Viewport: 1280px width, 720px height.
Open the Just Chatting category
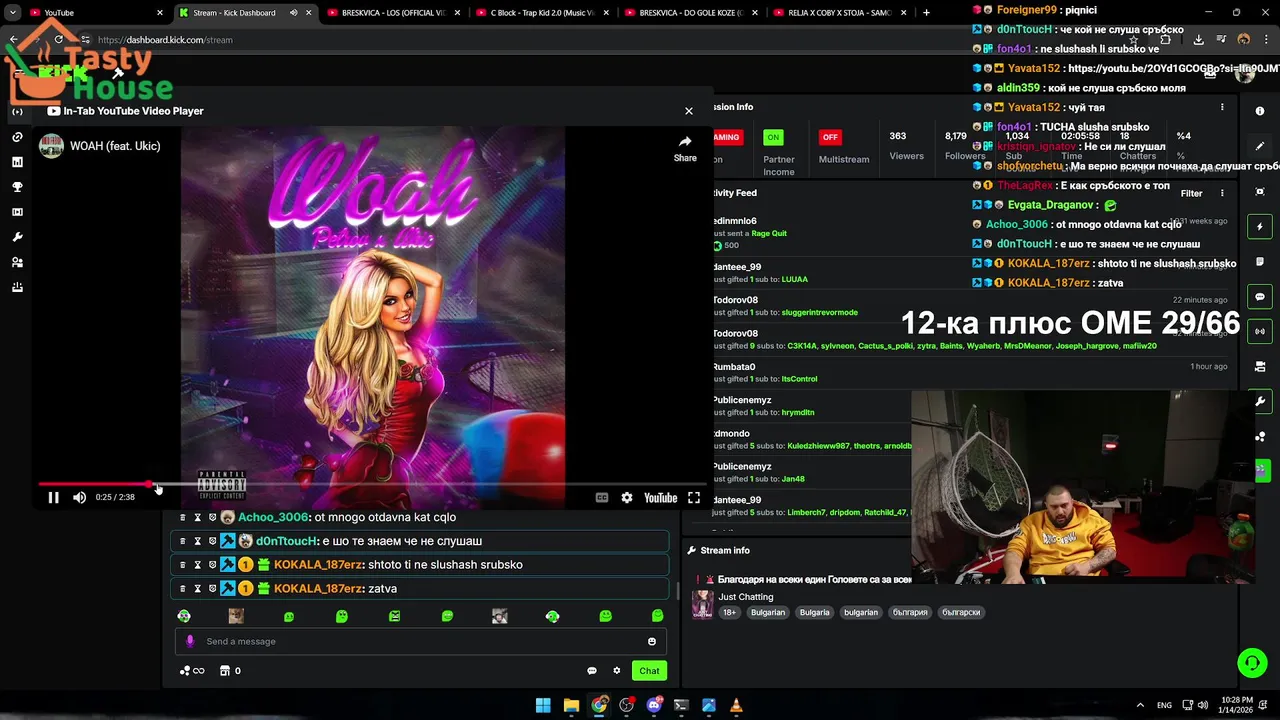[x=746, y=597]
